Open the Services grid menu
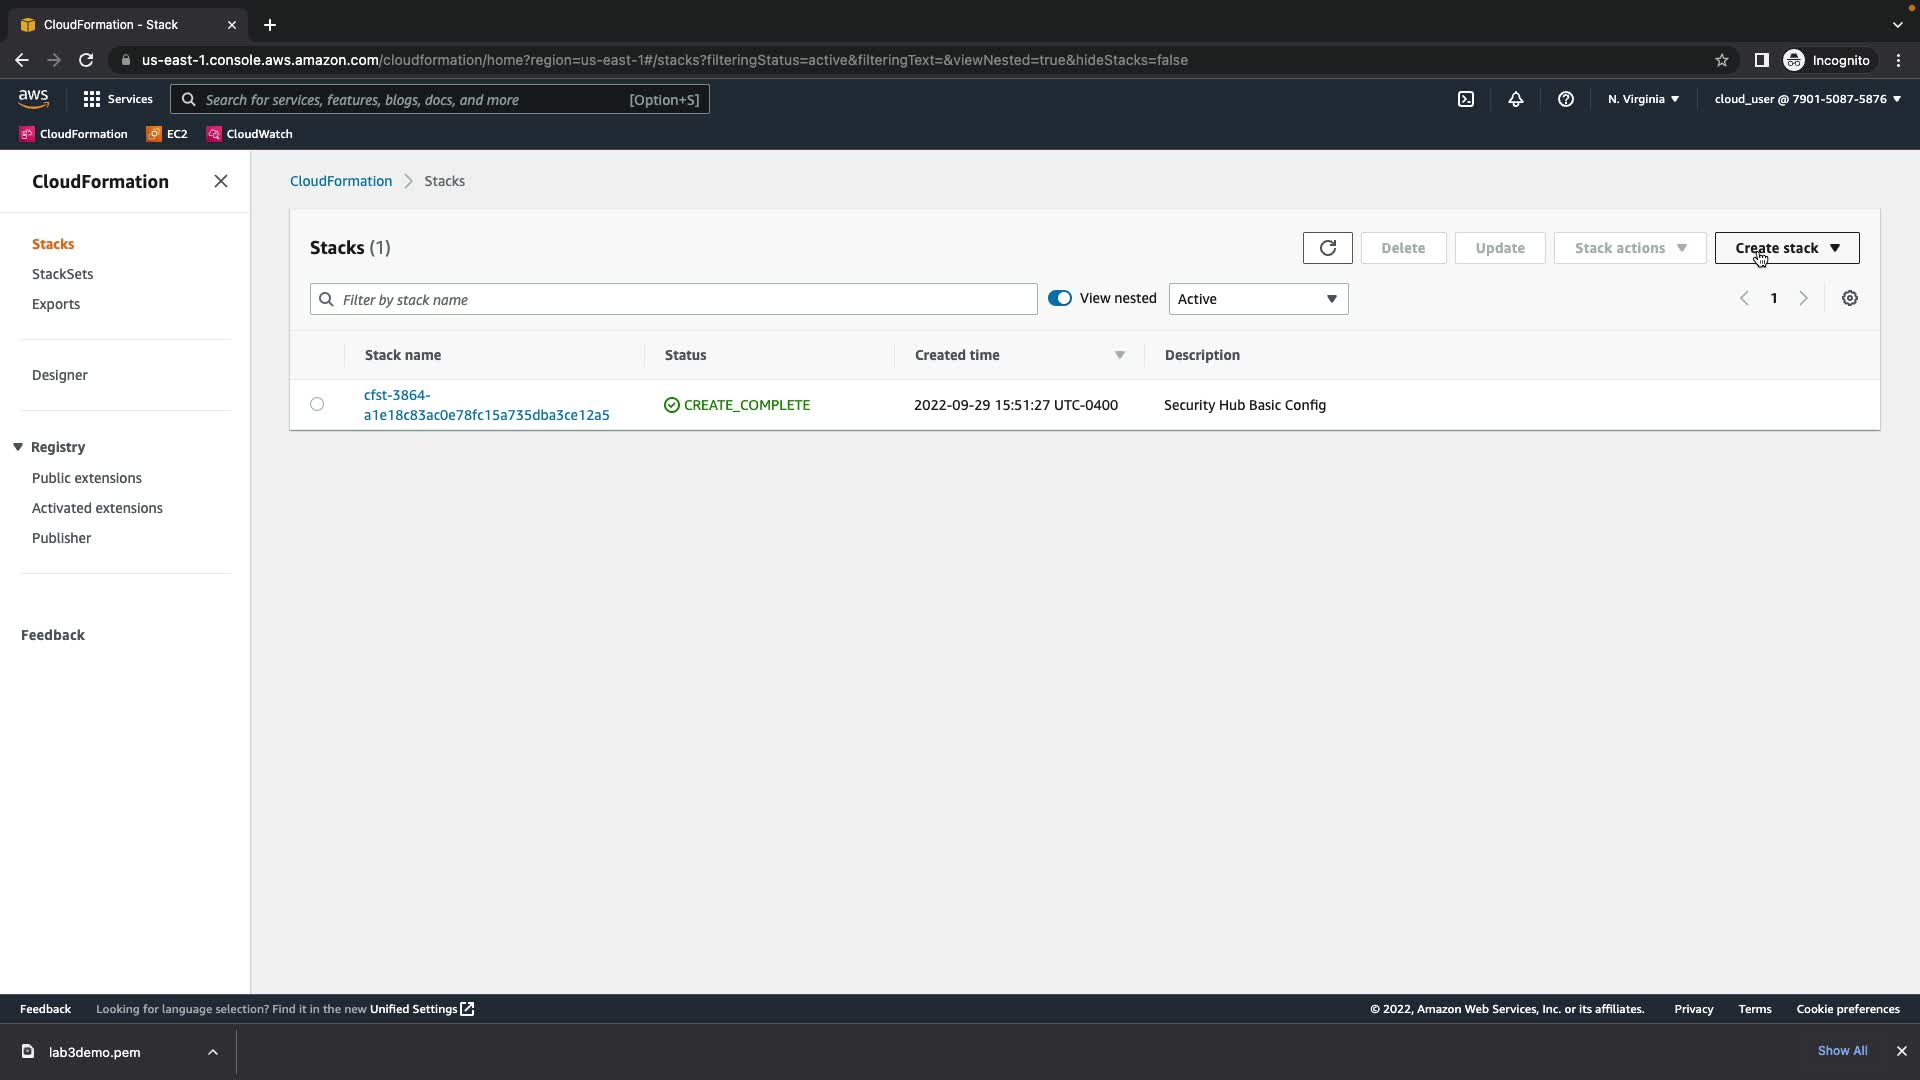This screenshot has width=1920, height=1080. point(117,99)
